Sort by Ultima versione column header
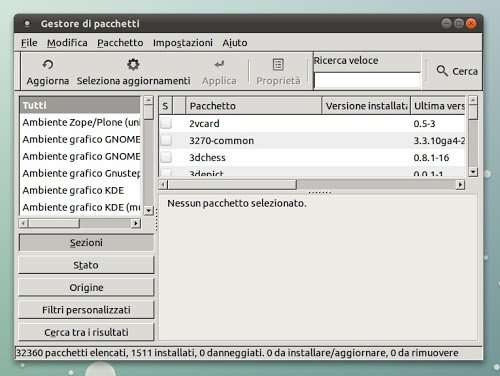The height and width of the screenshot is (376, 500). 438,106
